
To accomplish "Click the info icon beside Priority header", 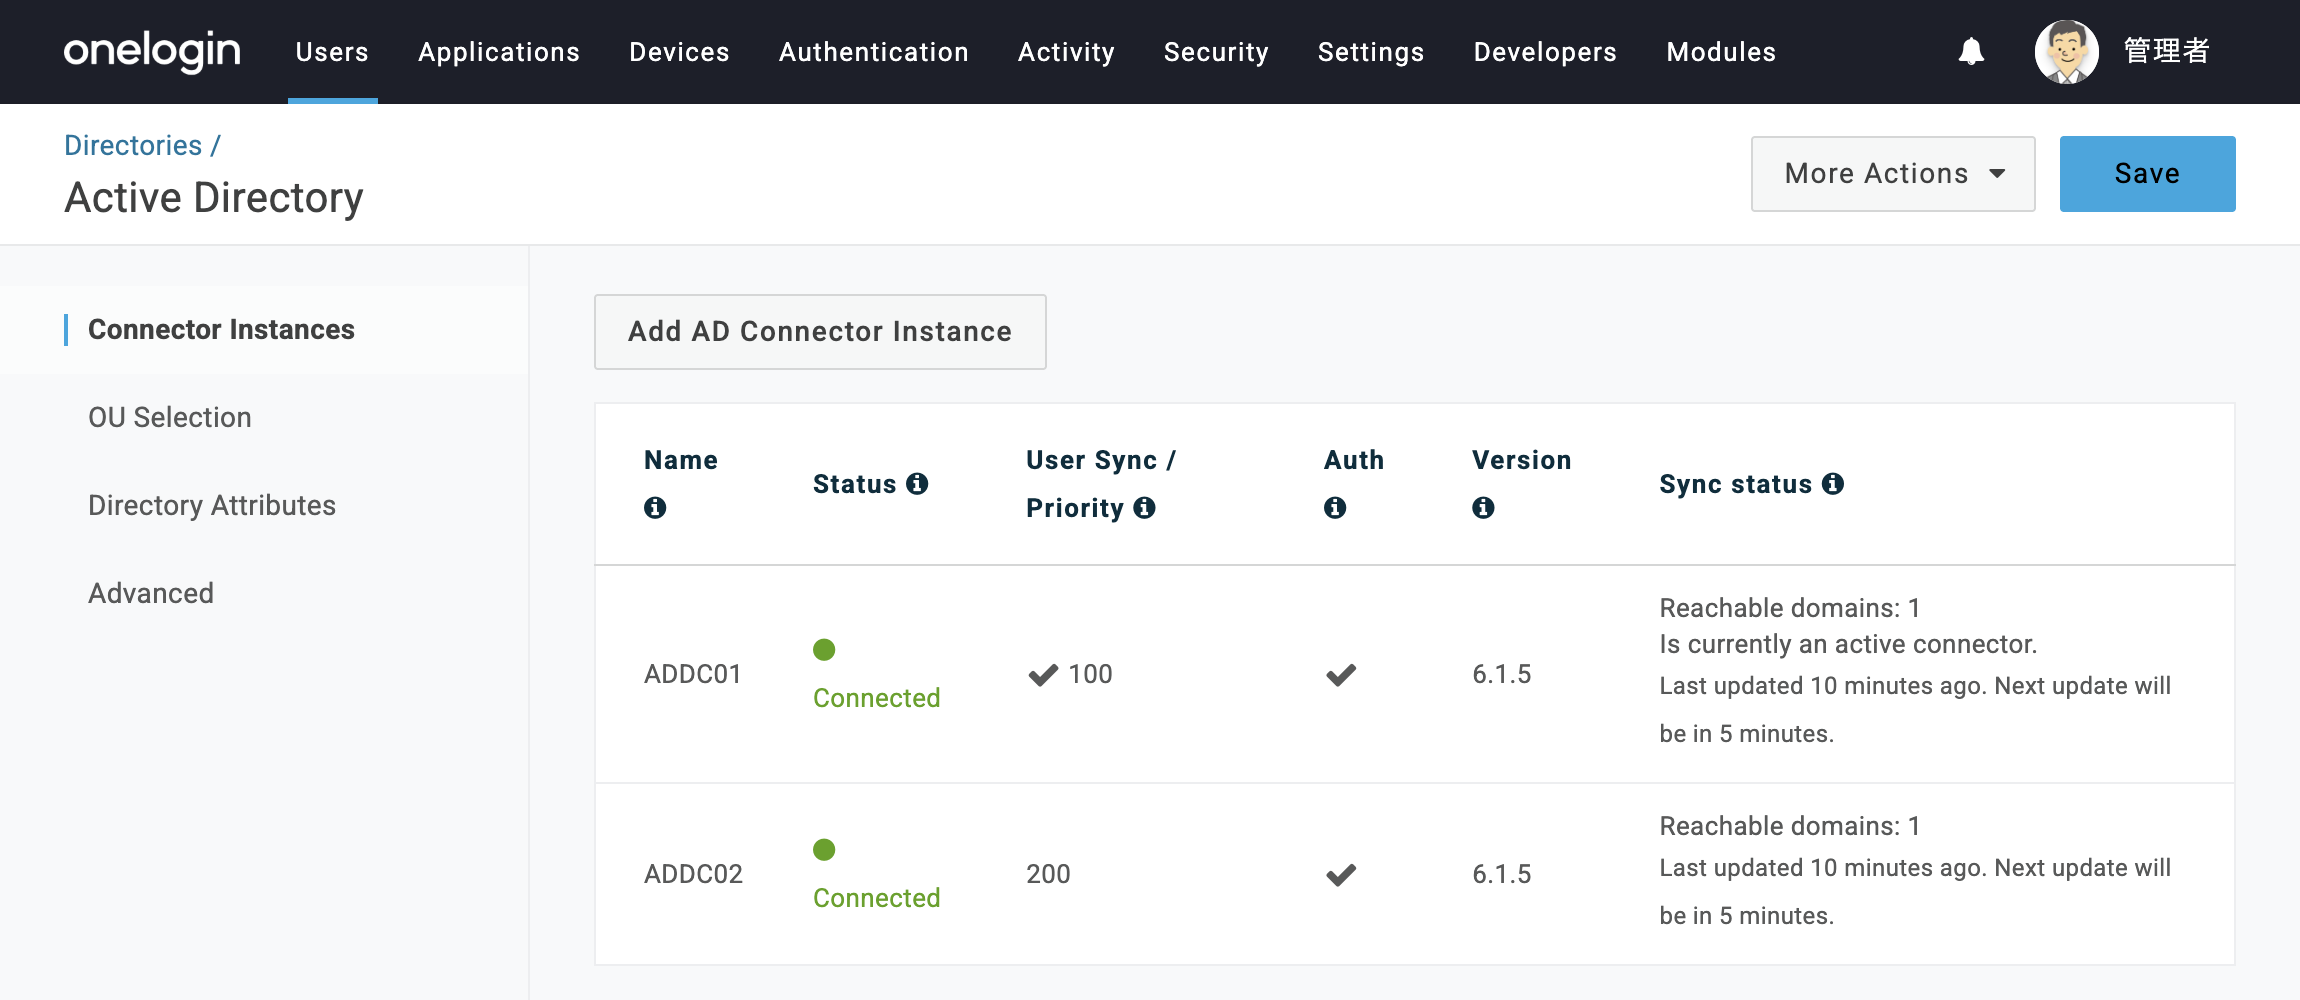I will pos(1145,508).
